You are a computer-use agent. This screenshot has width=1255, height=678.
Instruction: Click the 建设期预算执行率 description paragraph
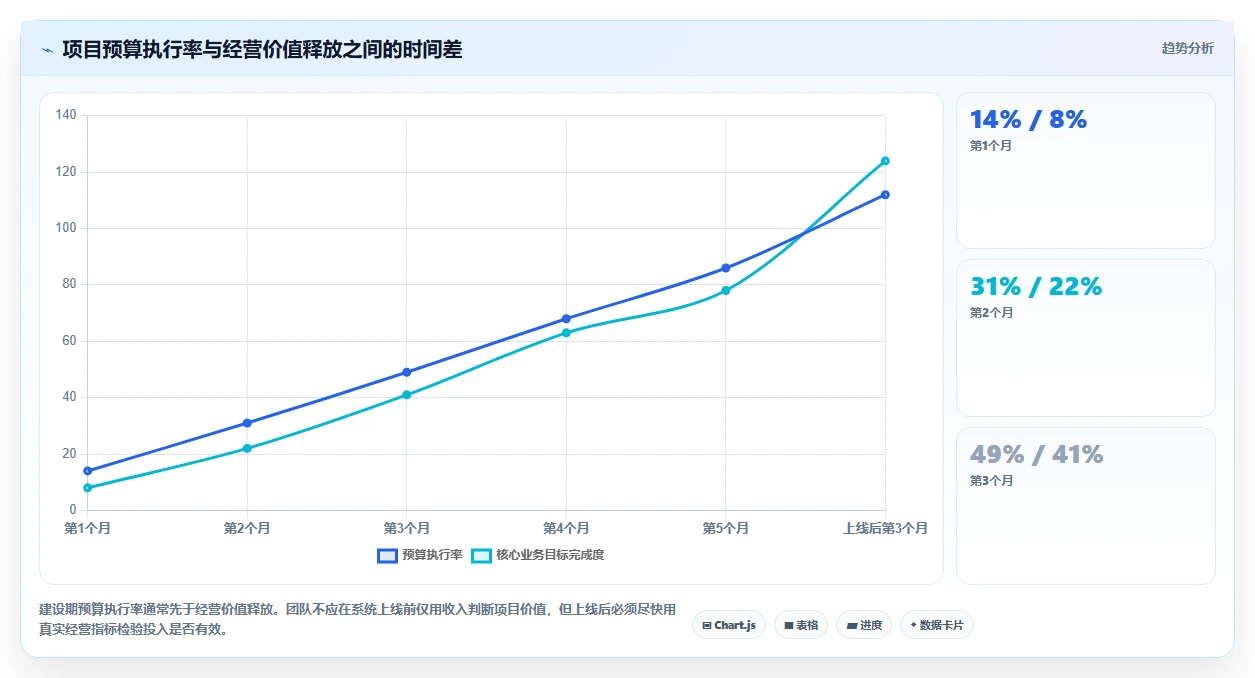pyautogui.click(x=358, y=619)
